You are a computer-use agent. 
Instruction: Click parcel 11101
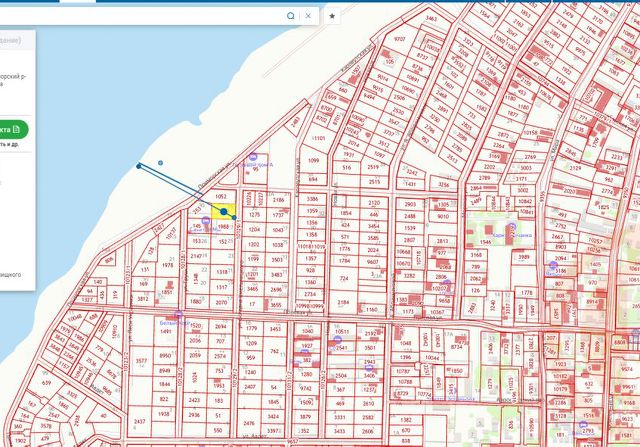318,138
